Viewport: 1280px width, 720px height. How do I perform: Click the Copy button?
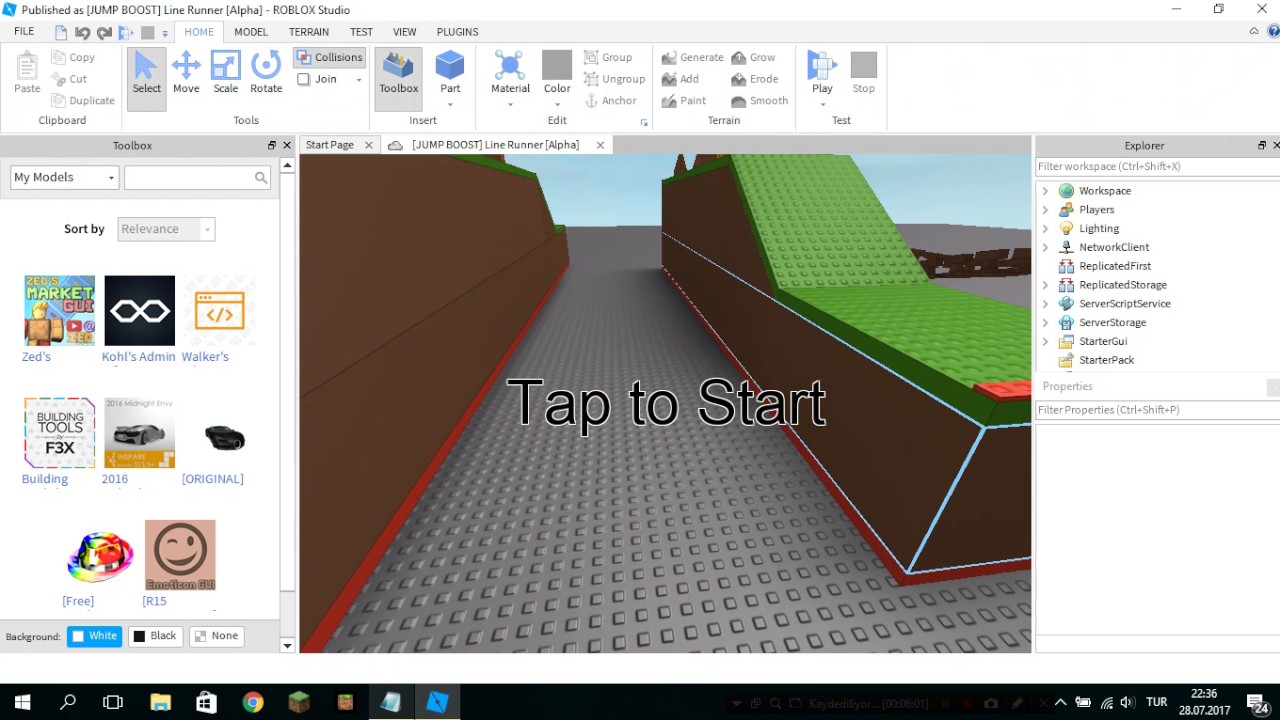[x=73, y=57]
